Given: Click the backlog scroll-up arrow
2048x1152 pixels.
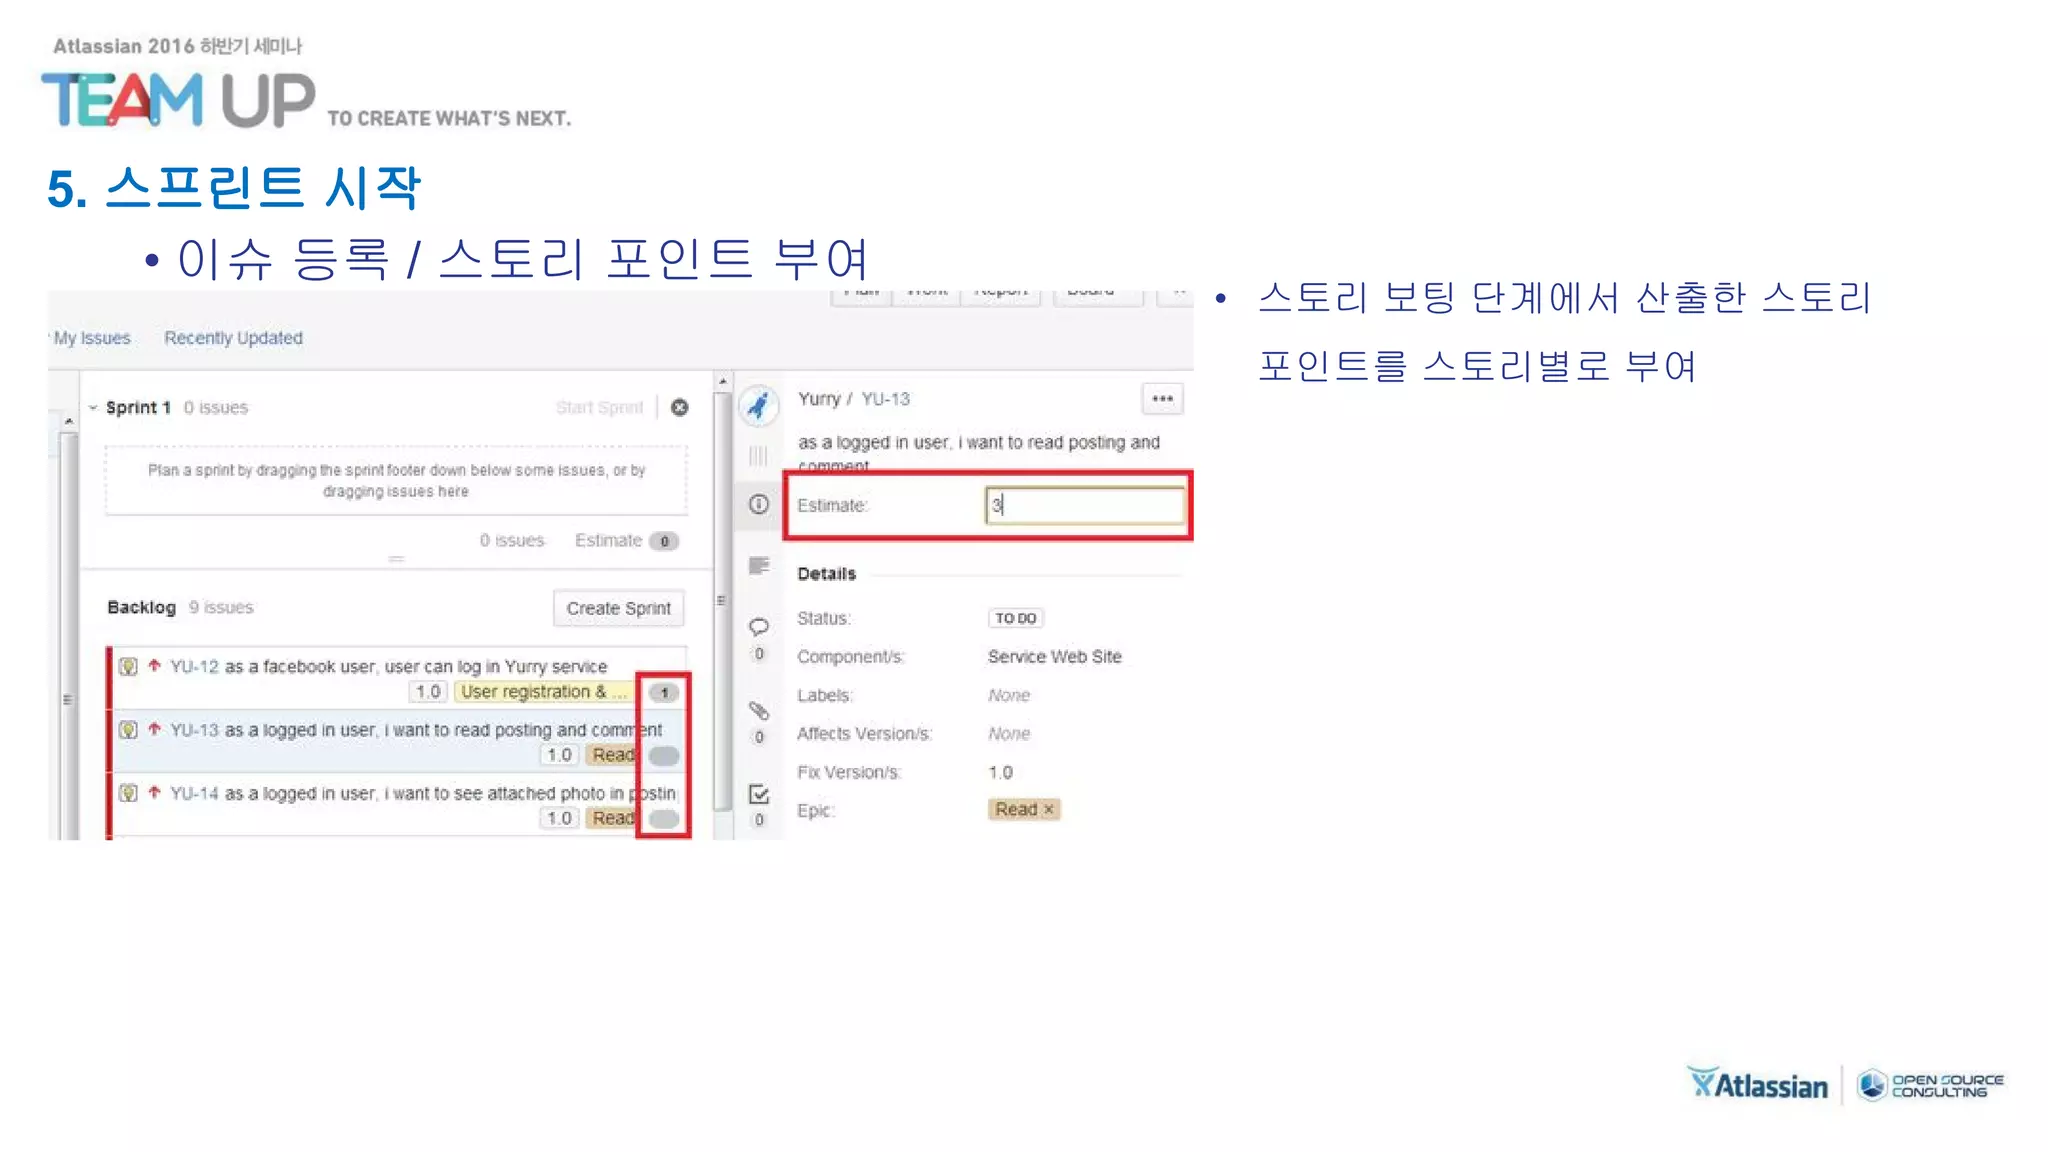Looking at the screenshot, I should pos(722,381).
